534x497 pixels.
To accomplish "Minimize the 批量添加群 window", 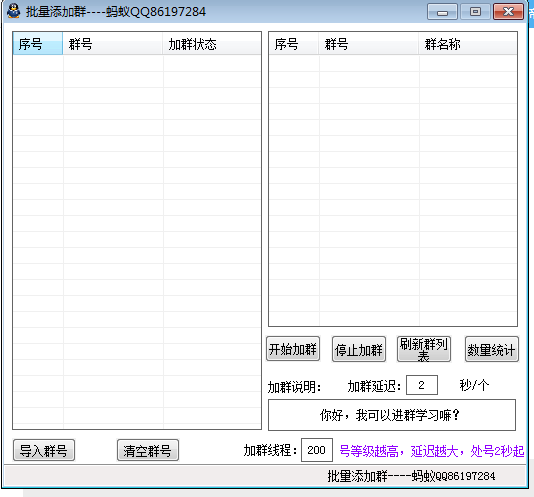I will pos(442,12).
